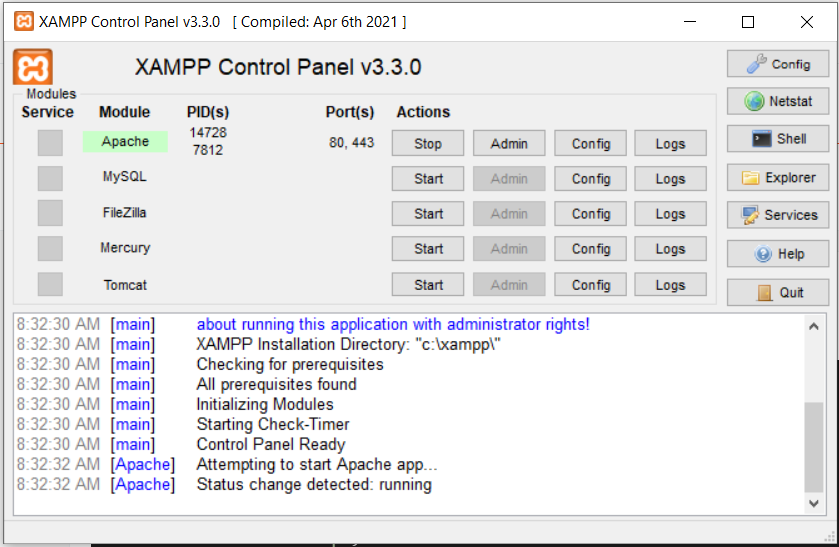Toggle the Mercury service checkbox
The height and width of the screenshot is (547, 839).
(x=50, y=248)
